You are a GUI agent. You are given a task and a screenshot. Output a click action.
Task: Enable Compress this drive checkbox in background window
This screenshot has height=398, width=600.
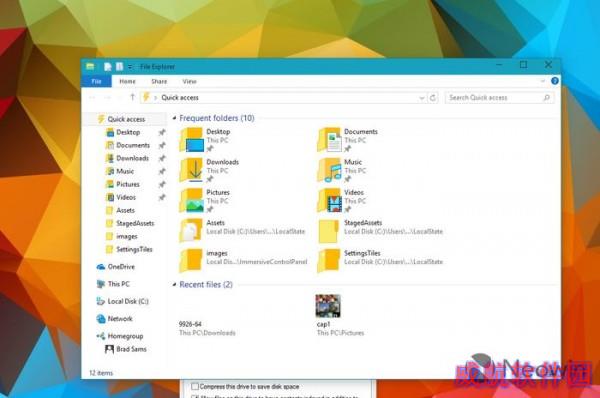point(195,386)
